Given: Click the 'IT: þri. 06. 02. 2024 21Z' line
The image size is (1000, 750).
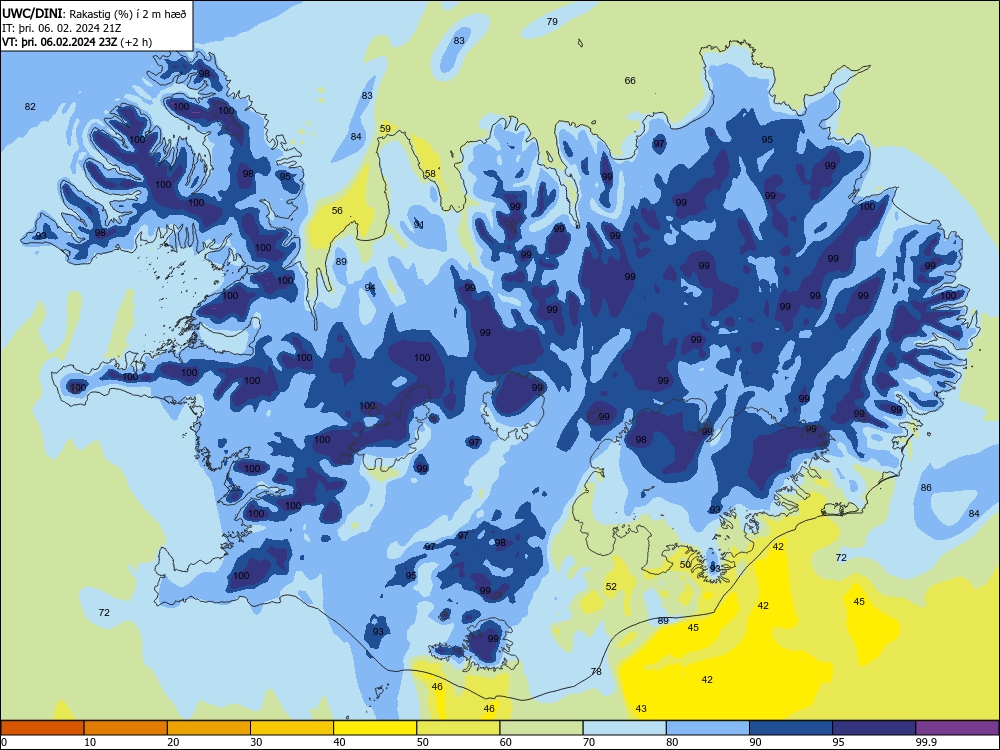Looking at the screenshot, I should (61, 28).
